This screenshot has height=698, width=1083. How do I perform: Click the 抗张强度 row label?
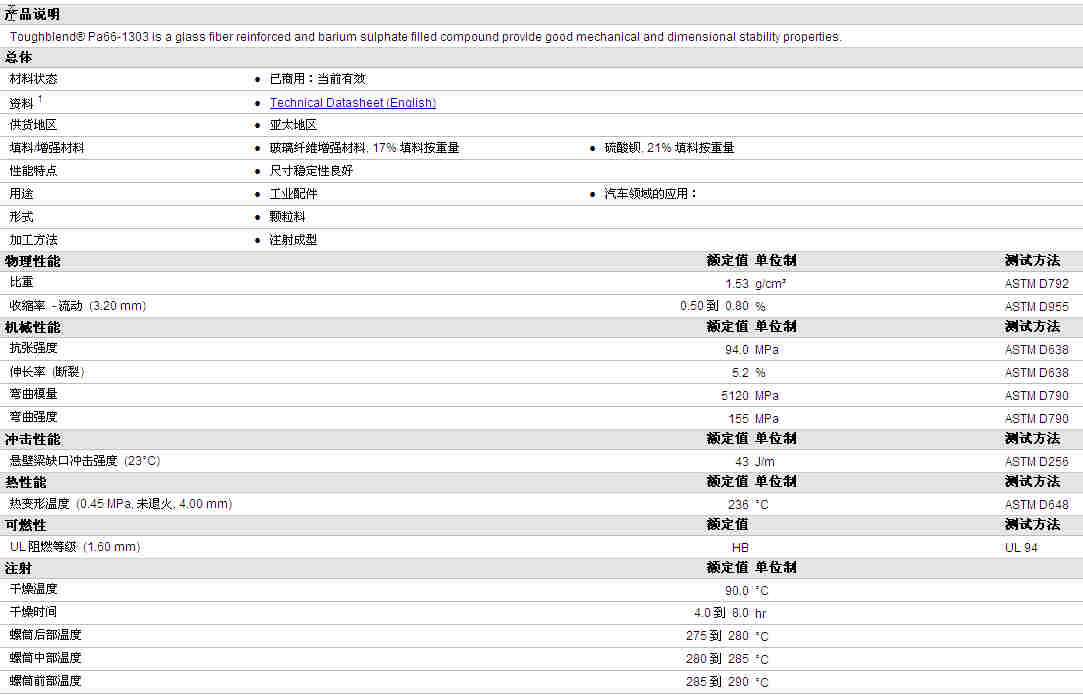(x=33, y=349)
